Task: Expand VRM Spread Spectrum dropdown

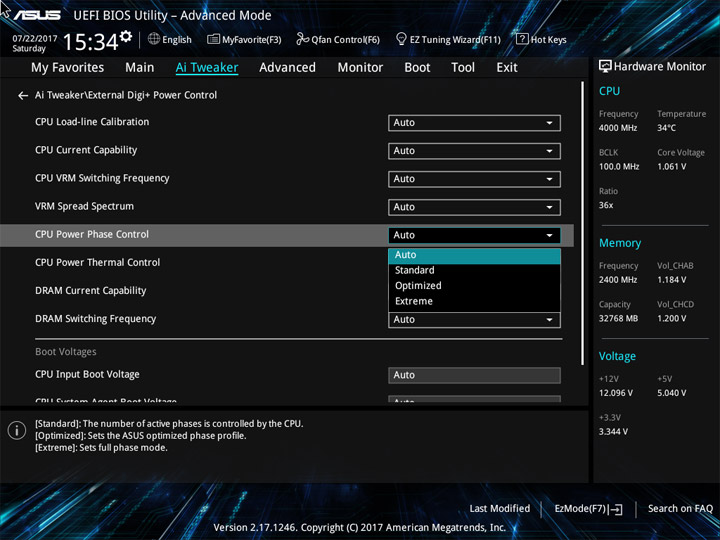Action: [474, 207]
